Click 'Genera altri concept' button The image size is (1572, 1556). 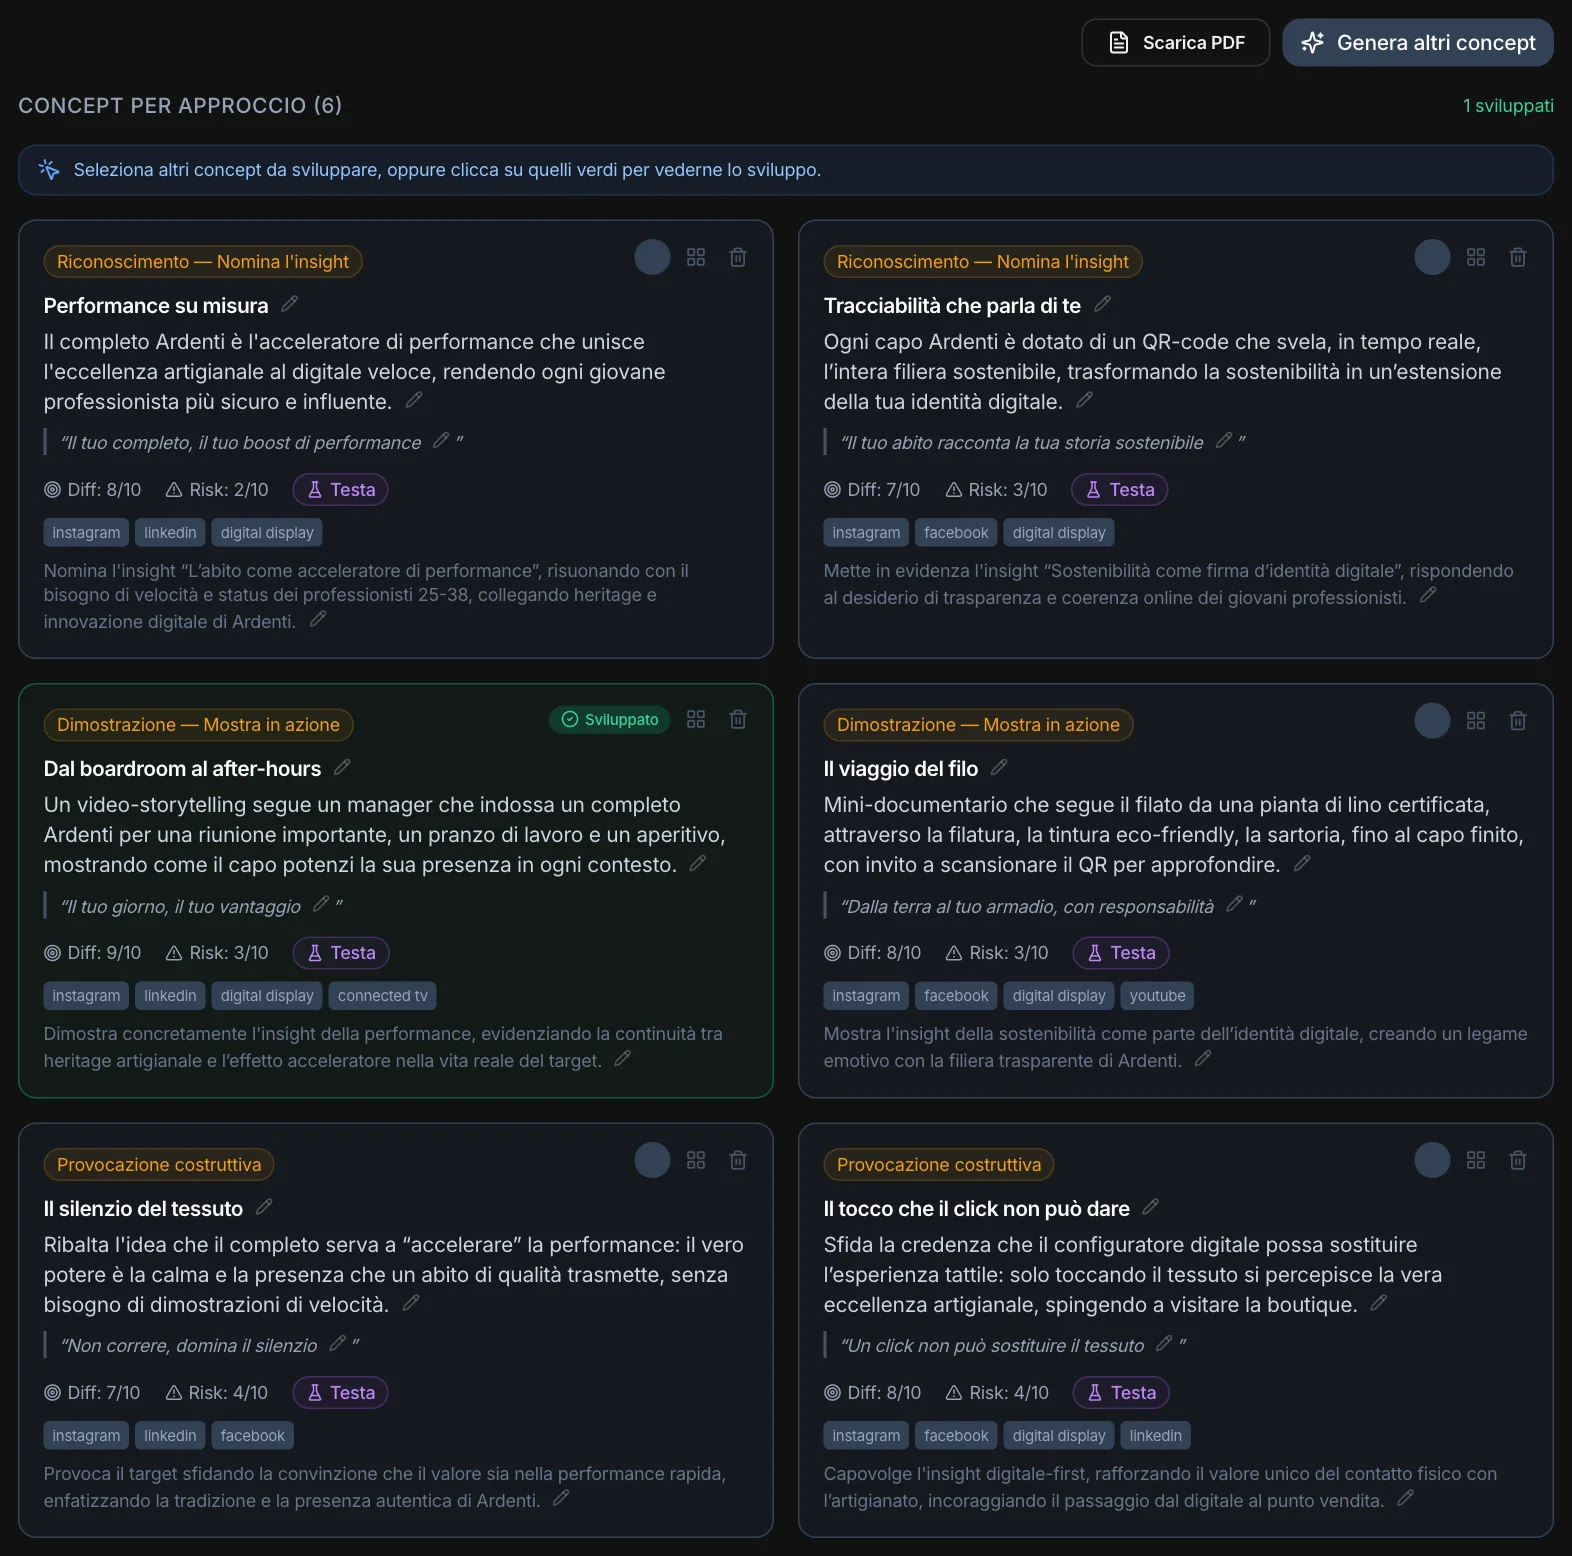click(x=1418, y=43)
